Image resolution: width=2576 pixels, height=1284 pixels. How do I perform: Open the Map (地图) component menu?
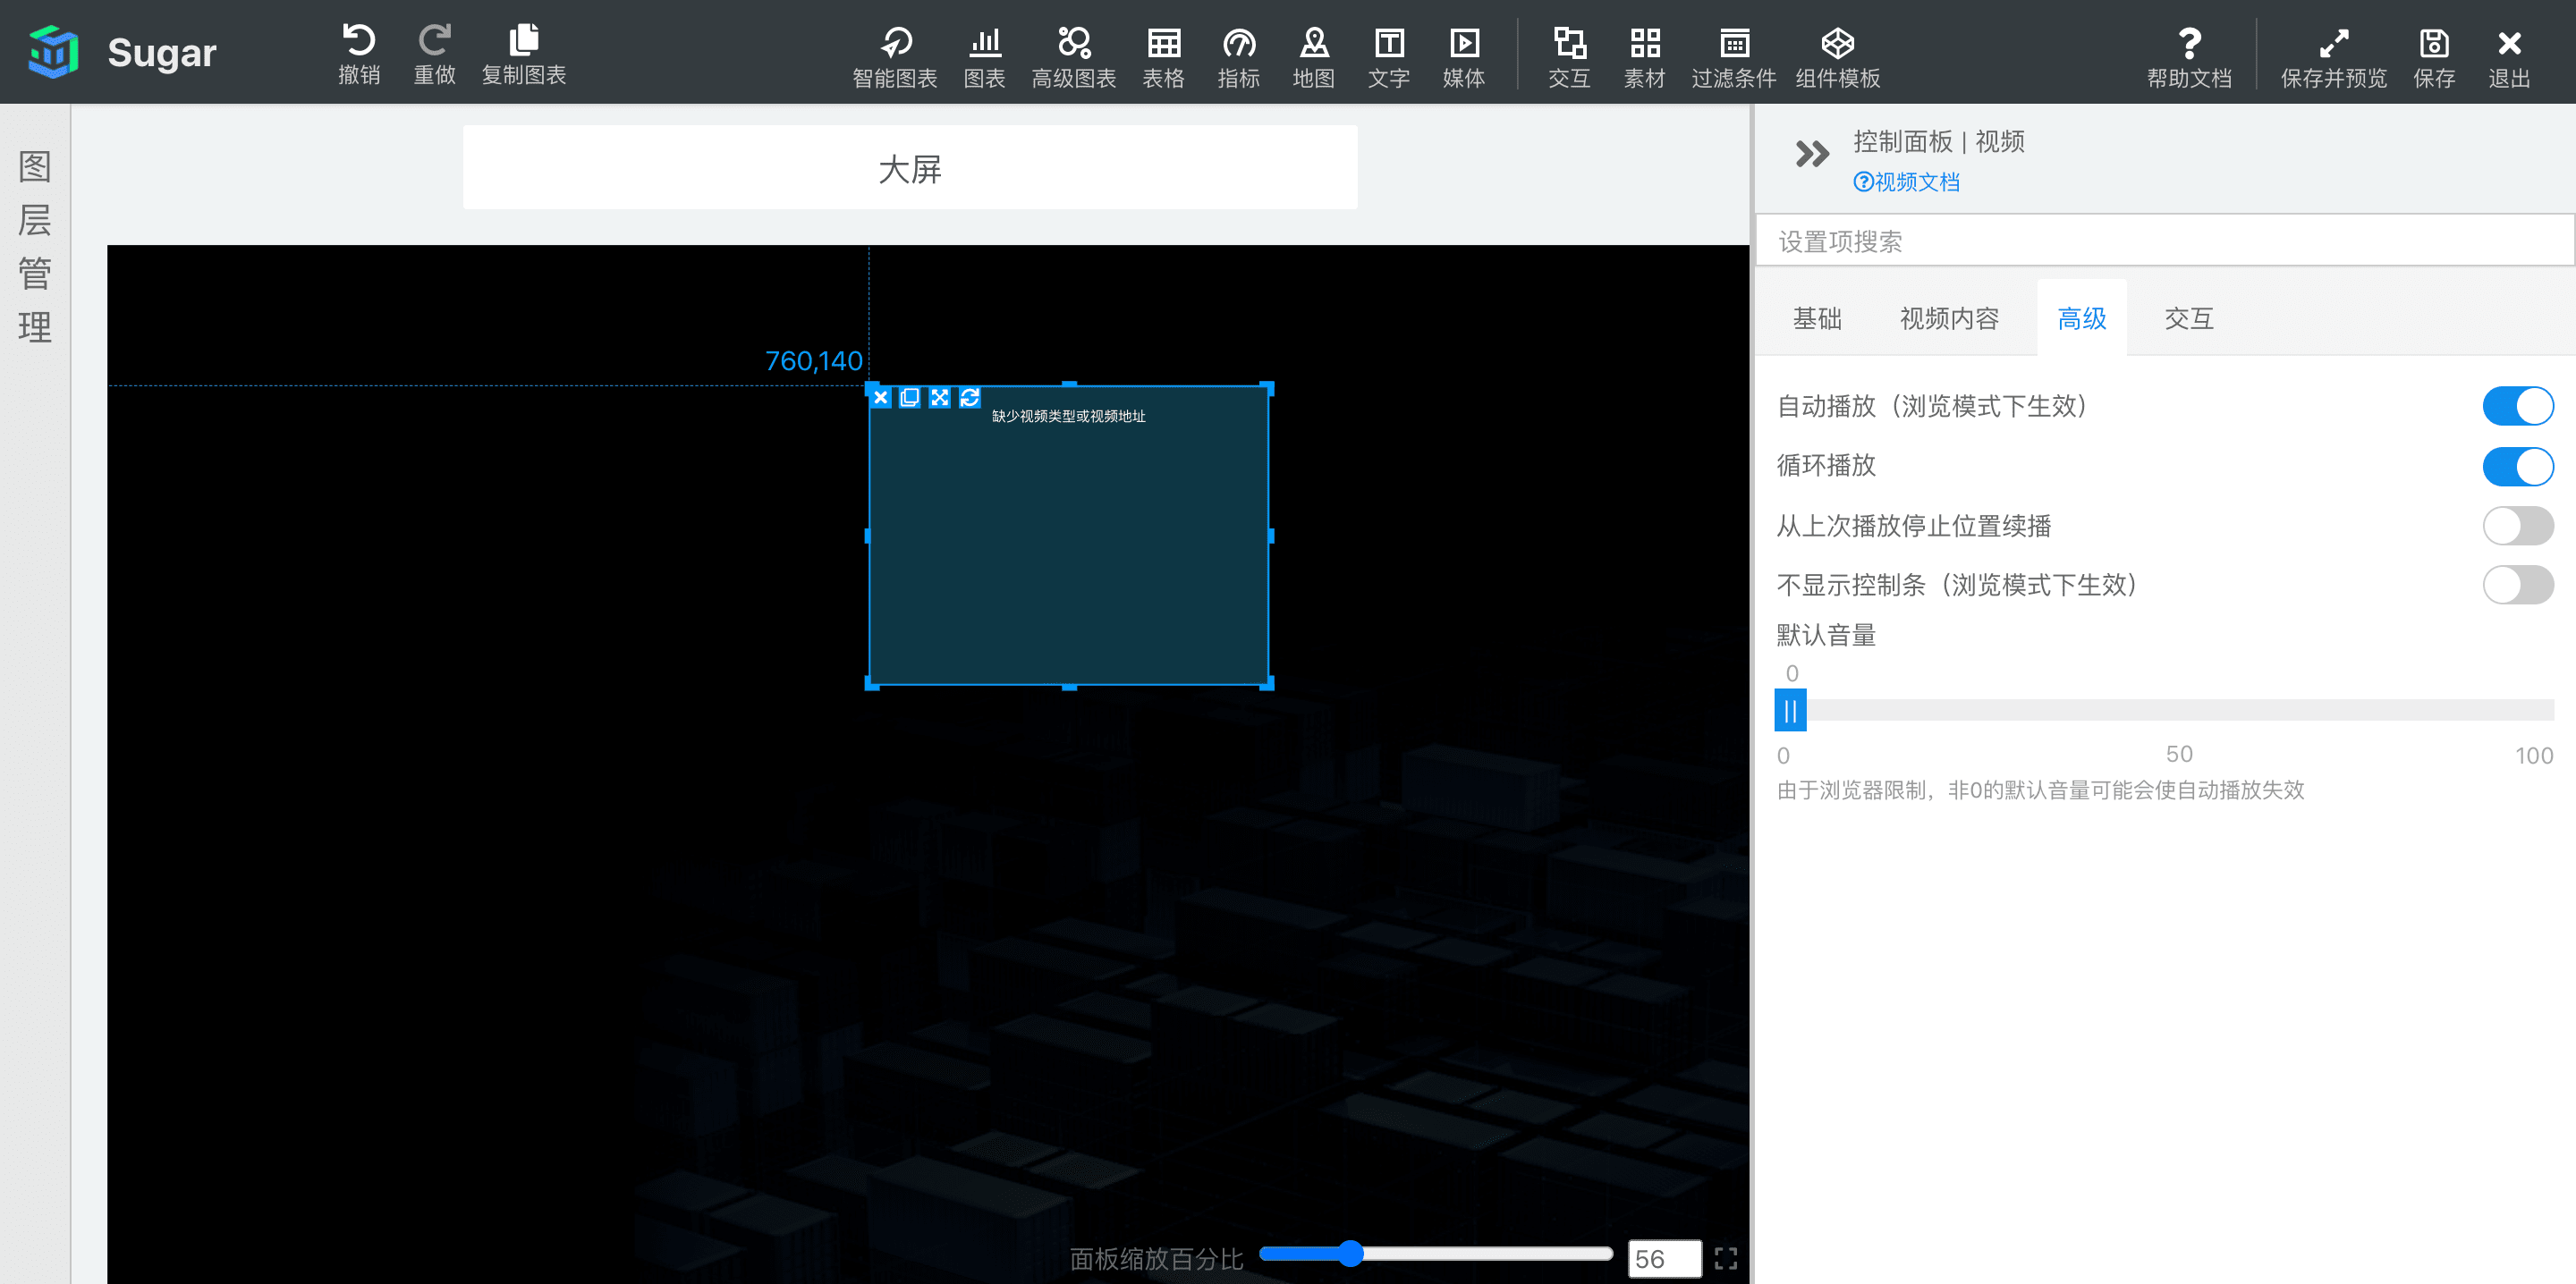[1313, 43]
